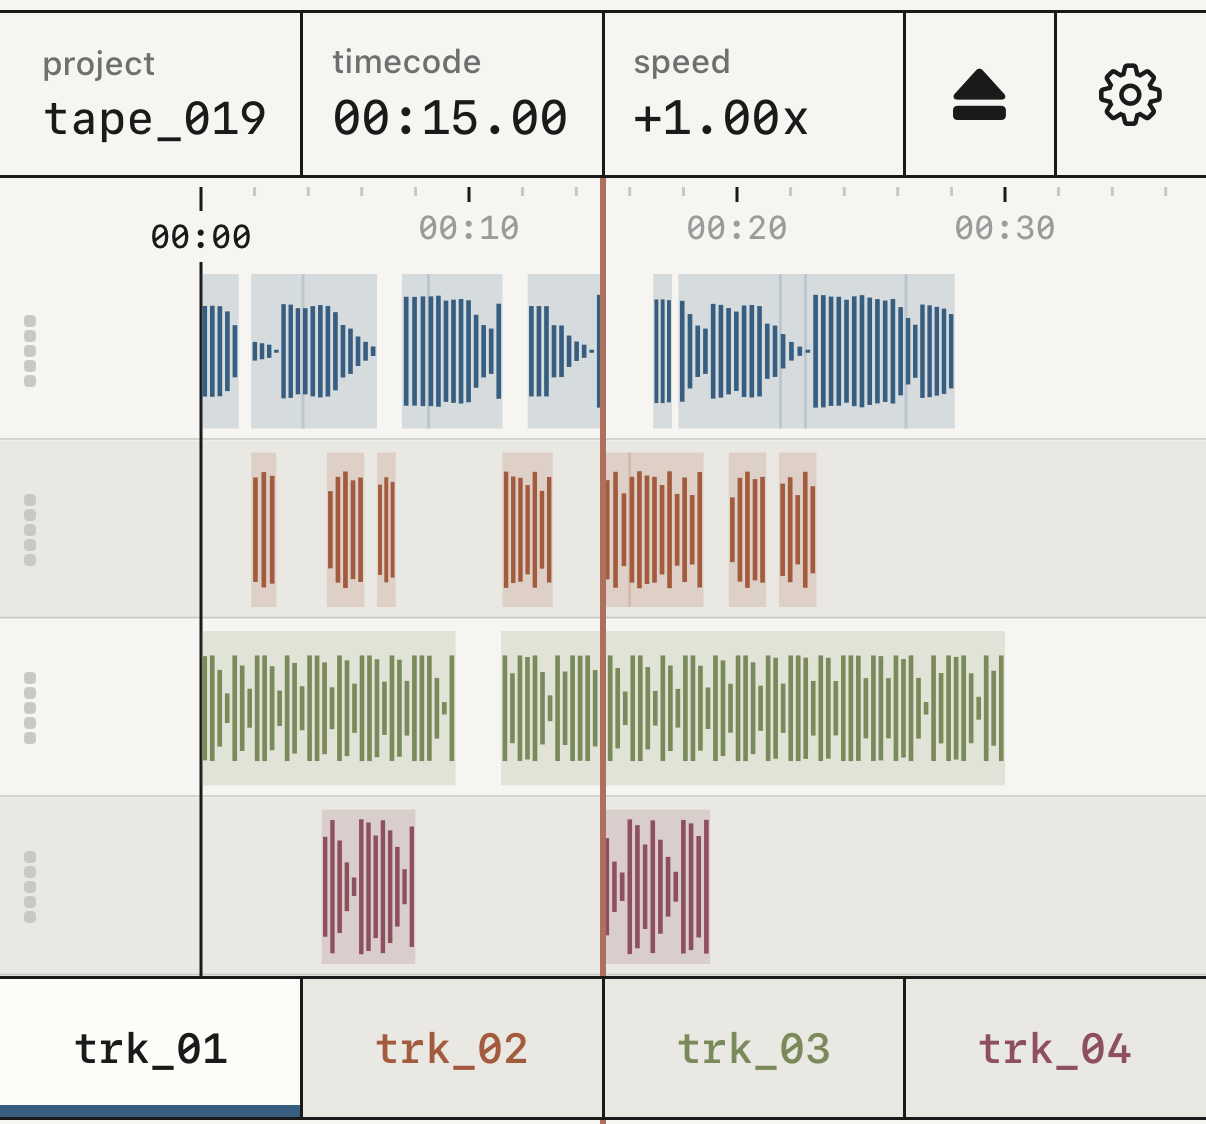Jump to the 00:20 ruler mark

[737, 229]
